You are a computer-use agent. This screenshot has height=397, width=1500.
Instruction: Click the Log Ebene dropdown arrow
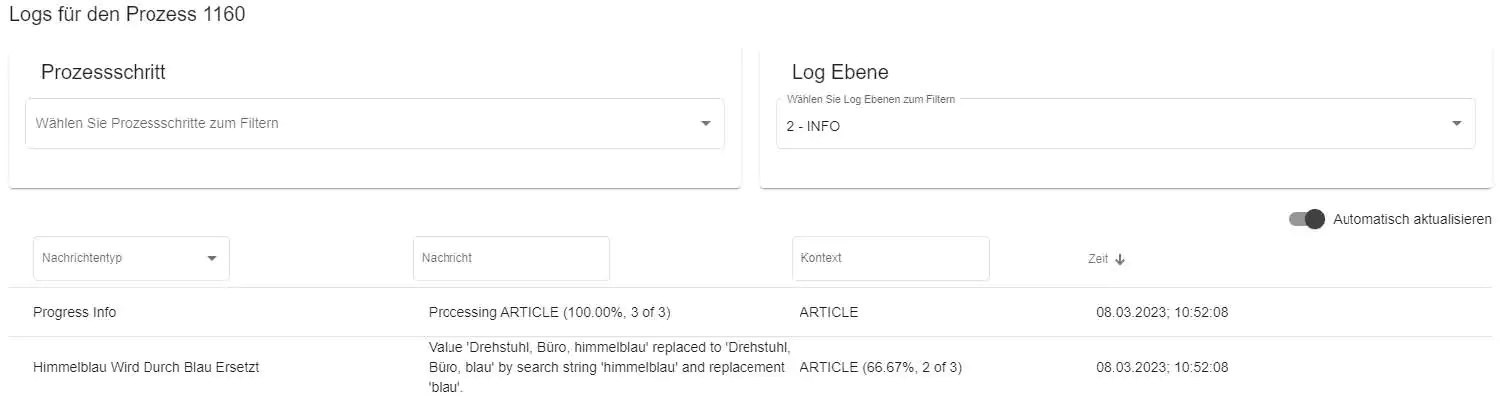[1456, 123]
